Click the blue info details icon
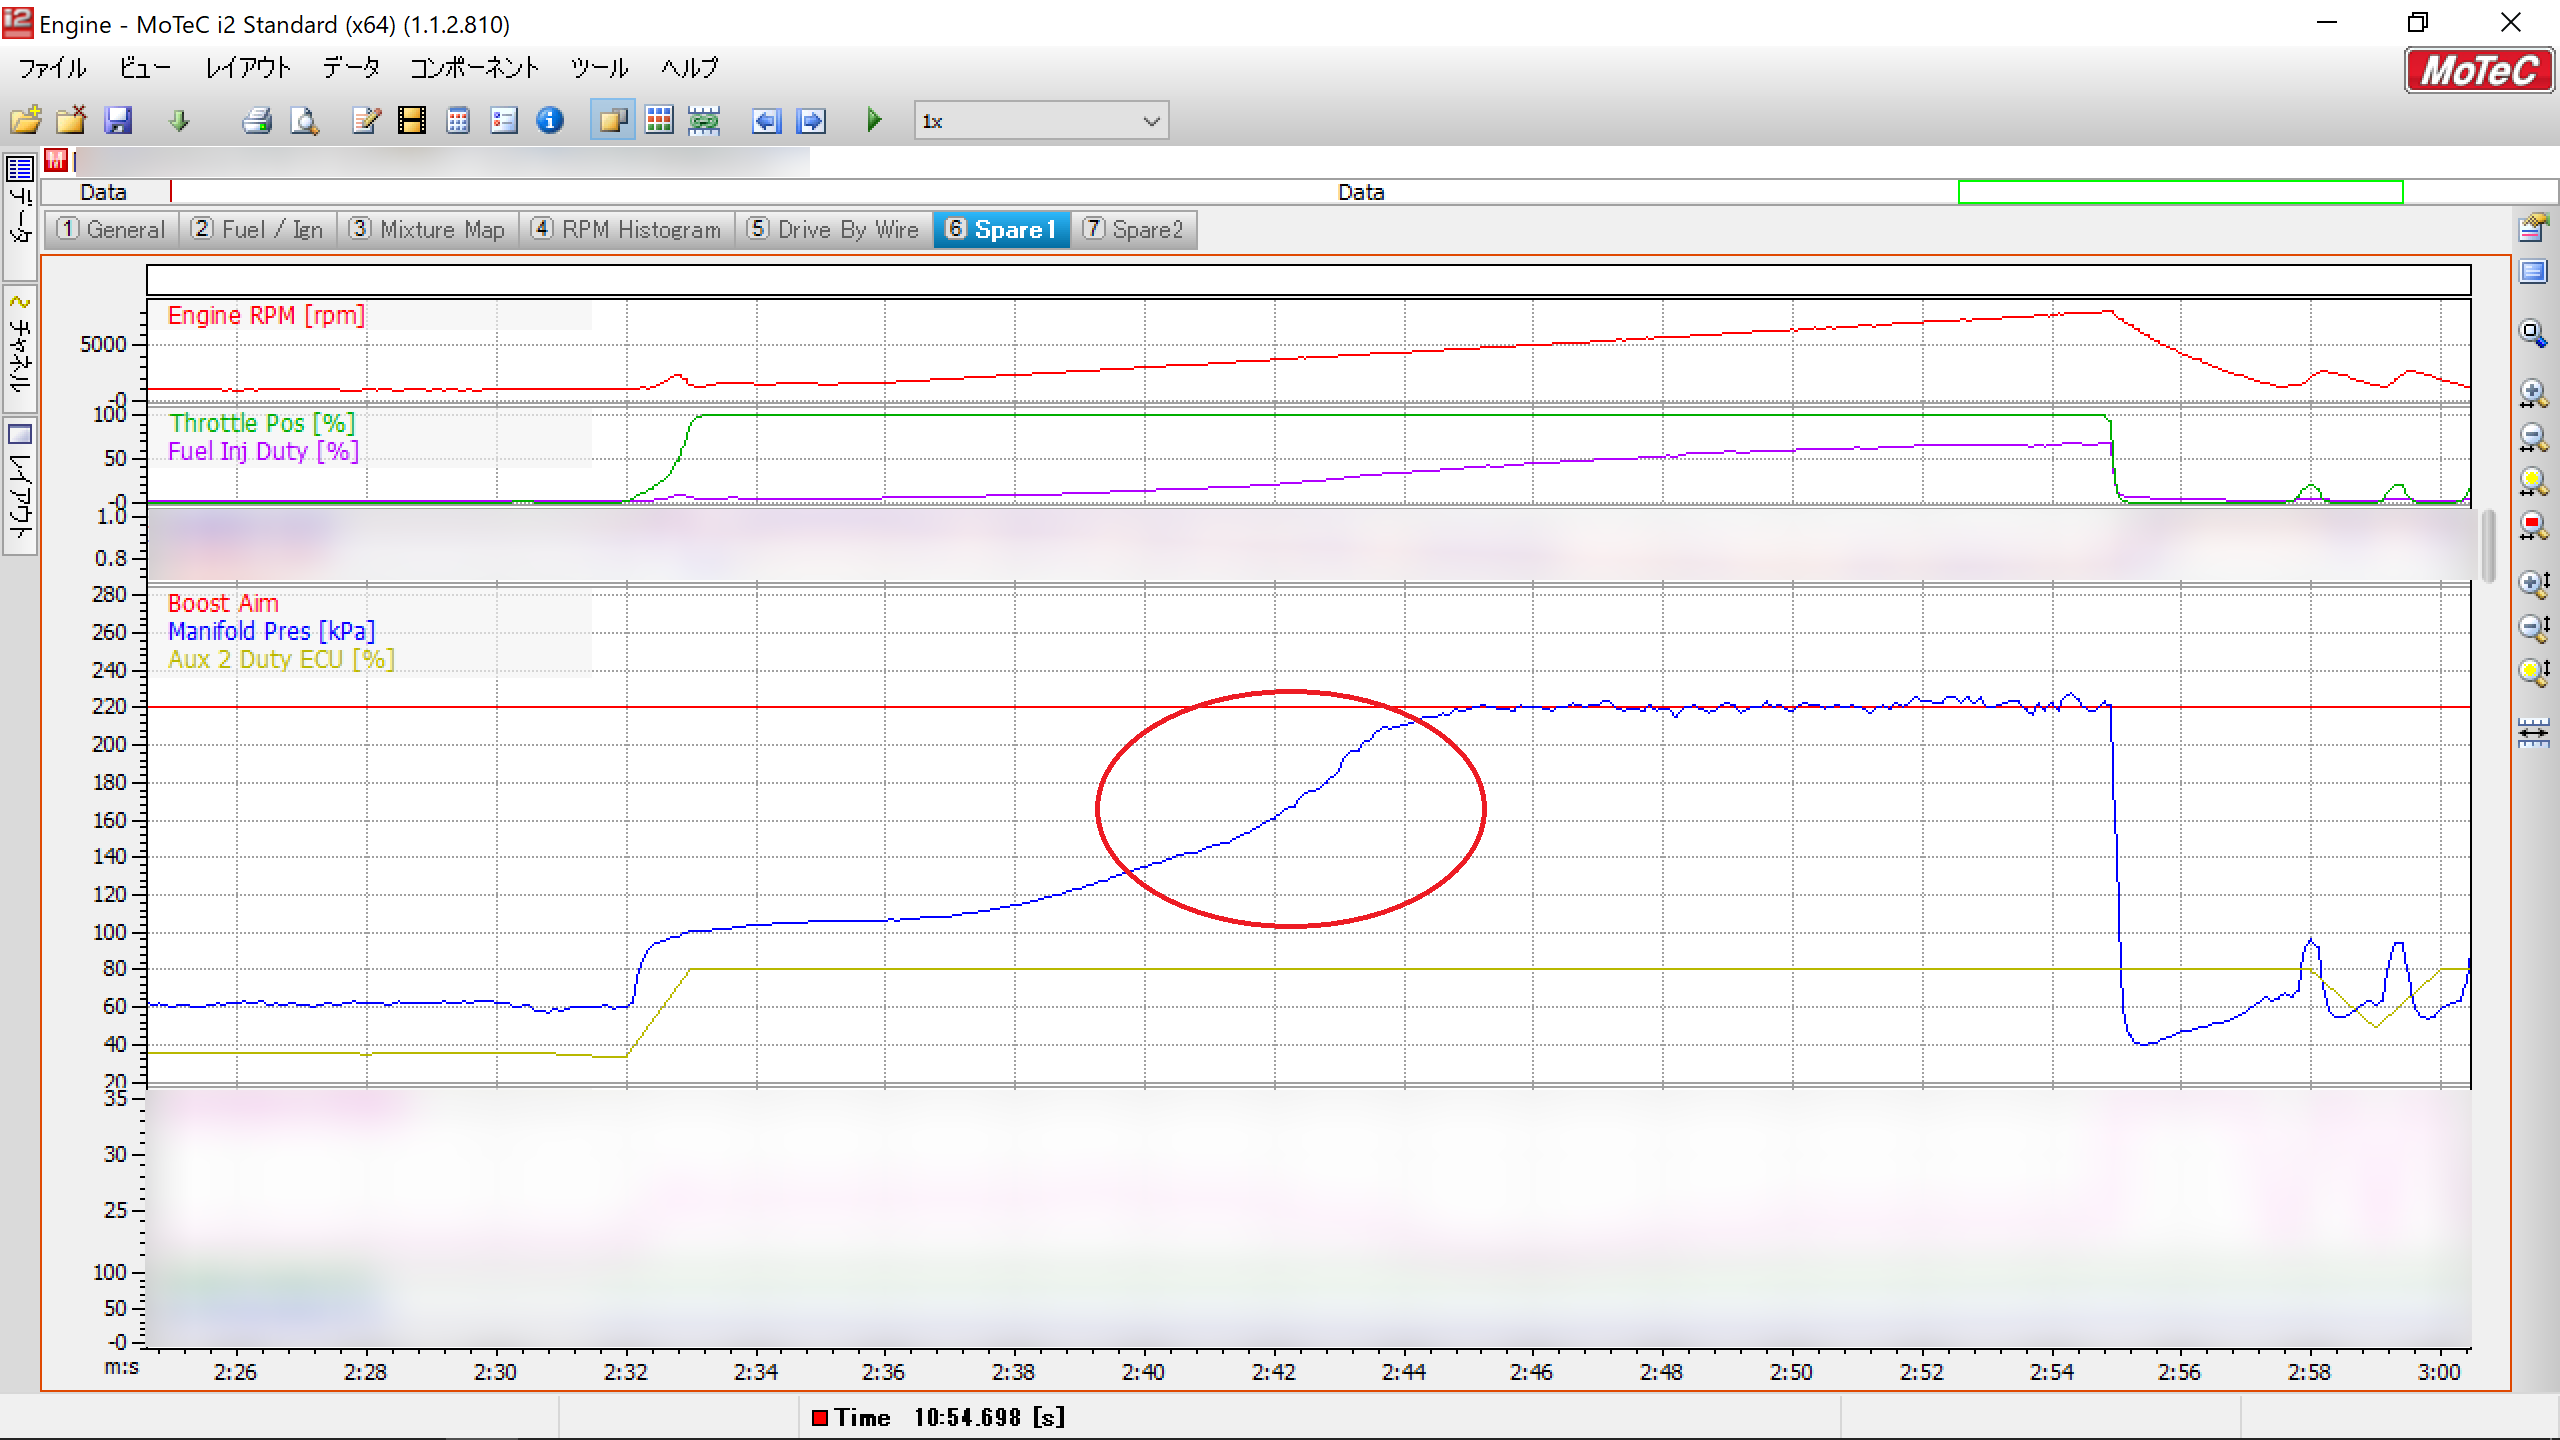The width and height of the screenshot is (2560, 1440). pyautogui.click(x=550, y=121)
